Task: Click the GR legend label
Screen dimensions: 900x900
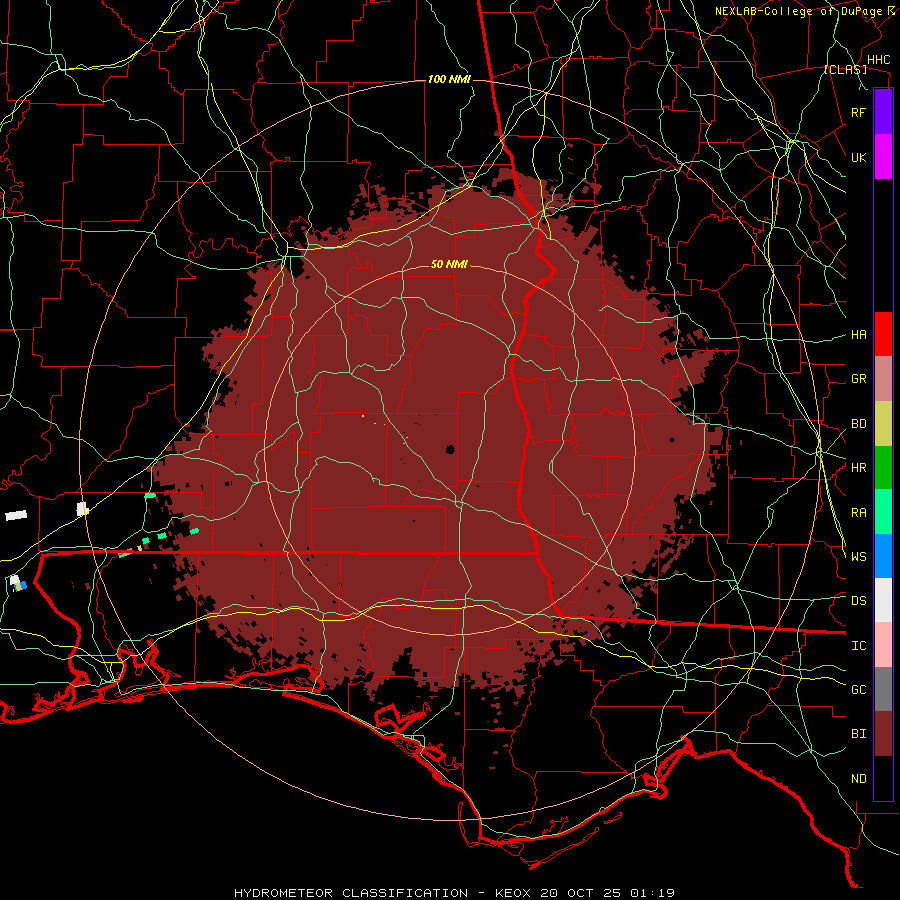Action: [859, 379]
